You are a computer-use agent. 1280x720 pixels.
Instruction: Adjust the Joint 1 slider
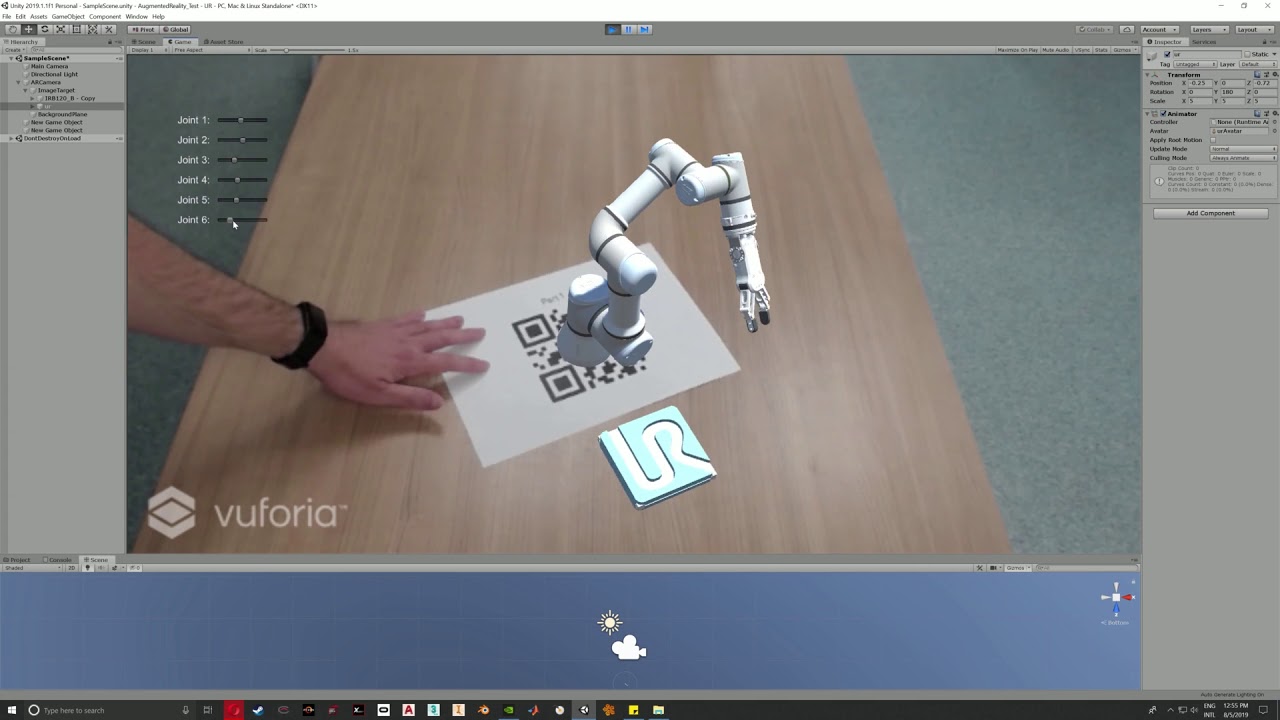(x=242, y=120)
